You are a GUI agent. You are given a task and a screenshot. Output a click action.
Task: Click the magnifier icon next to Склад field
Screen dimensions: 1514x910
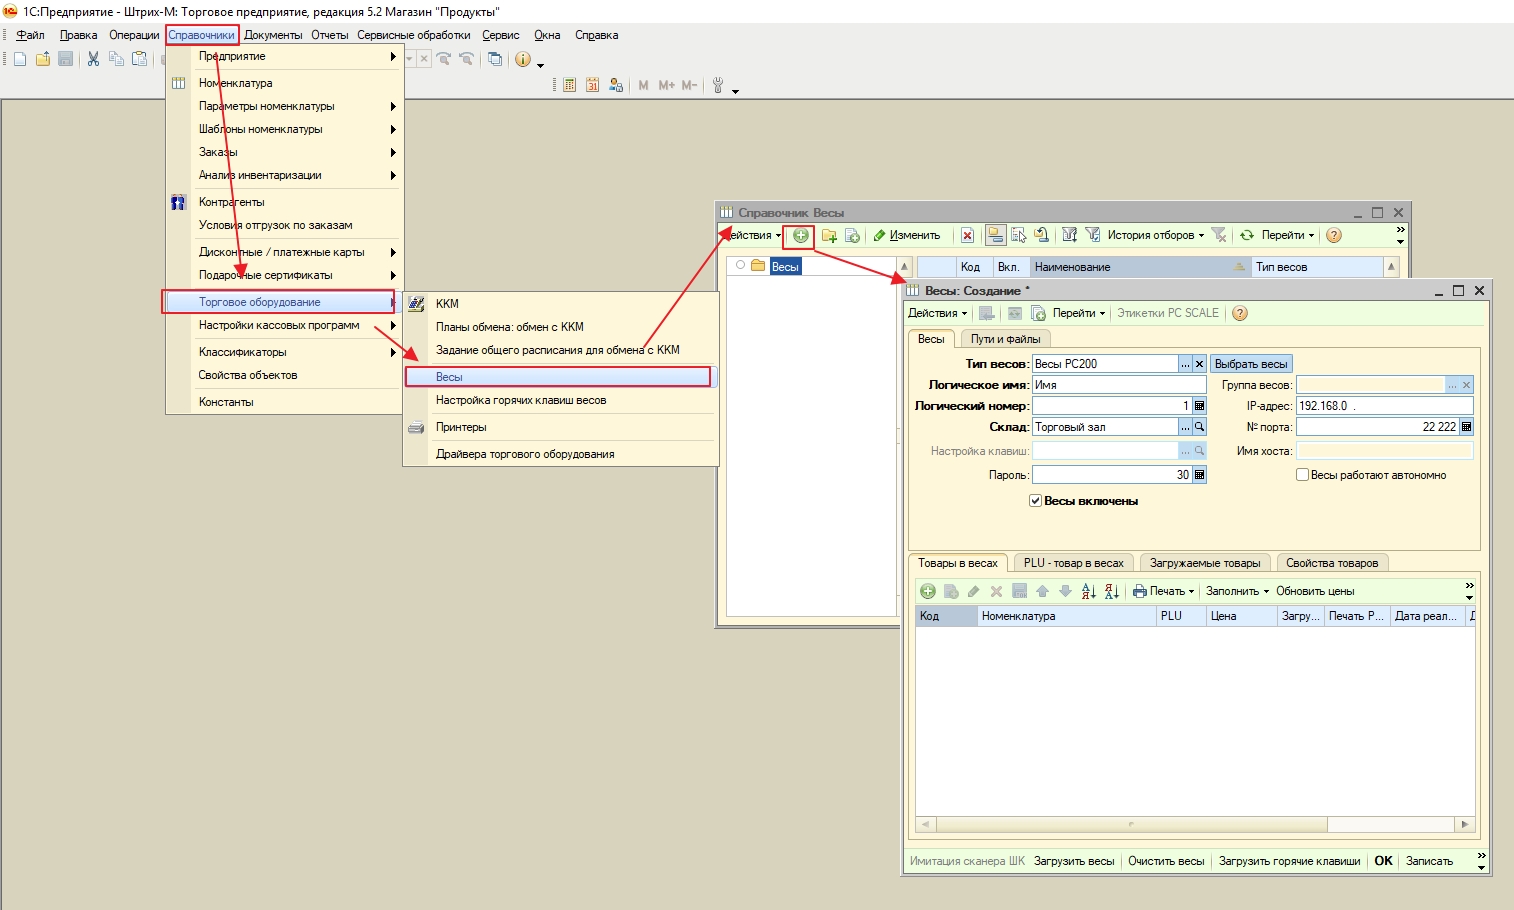coord(1199,427)
